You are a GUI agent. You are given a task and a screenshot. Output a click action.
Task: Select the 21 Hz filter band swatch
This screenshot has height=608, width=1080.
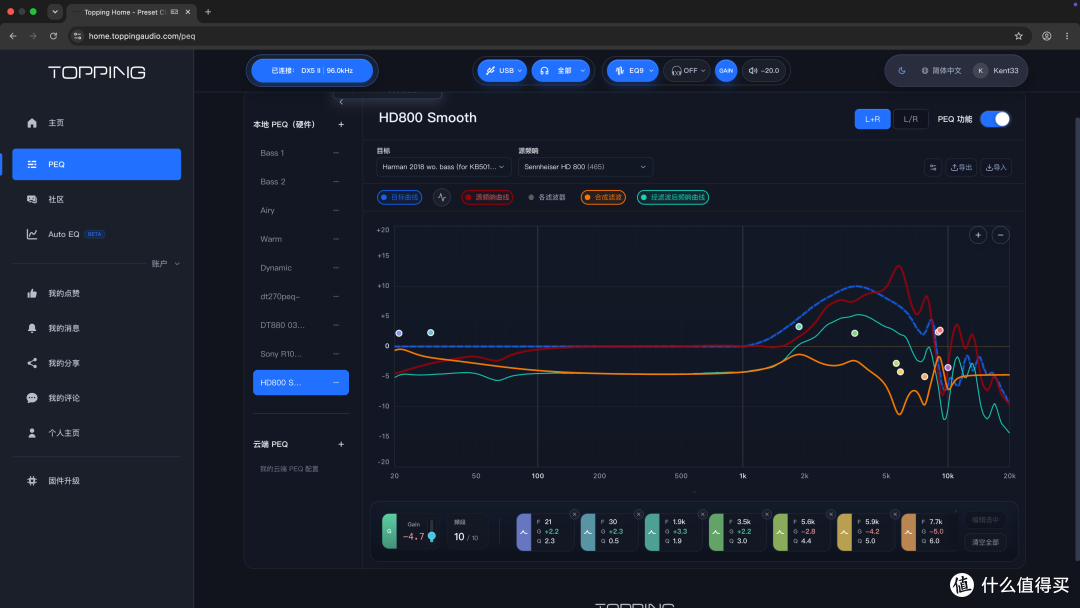tap(523, 532)
